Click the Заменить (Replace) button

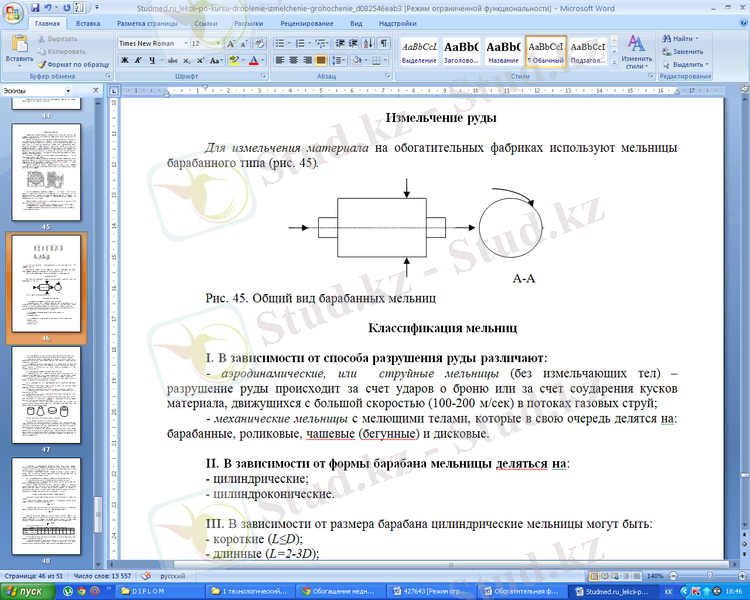coord(686,51)
